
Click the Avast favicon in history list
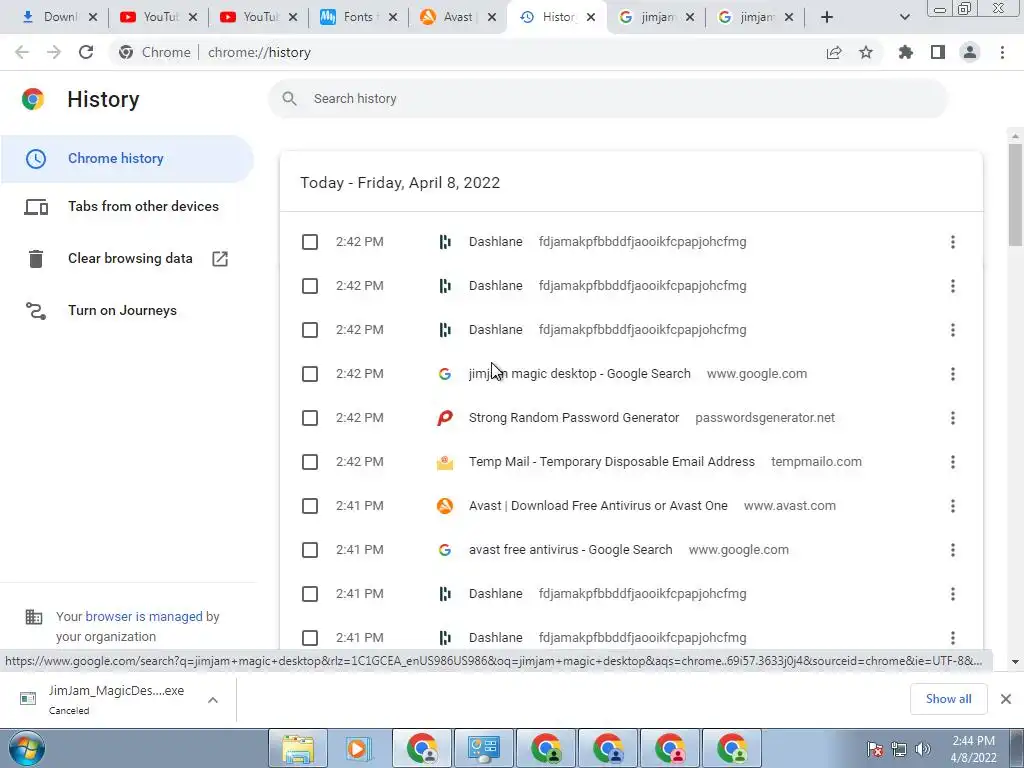pos(445,506)
